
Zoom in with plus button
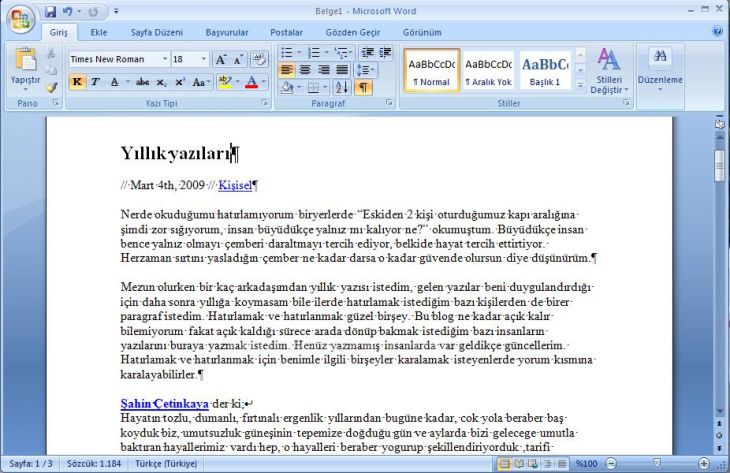tap(704, 464)
